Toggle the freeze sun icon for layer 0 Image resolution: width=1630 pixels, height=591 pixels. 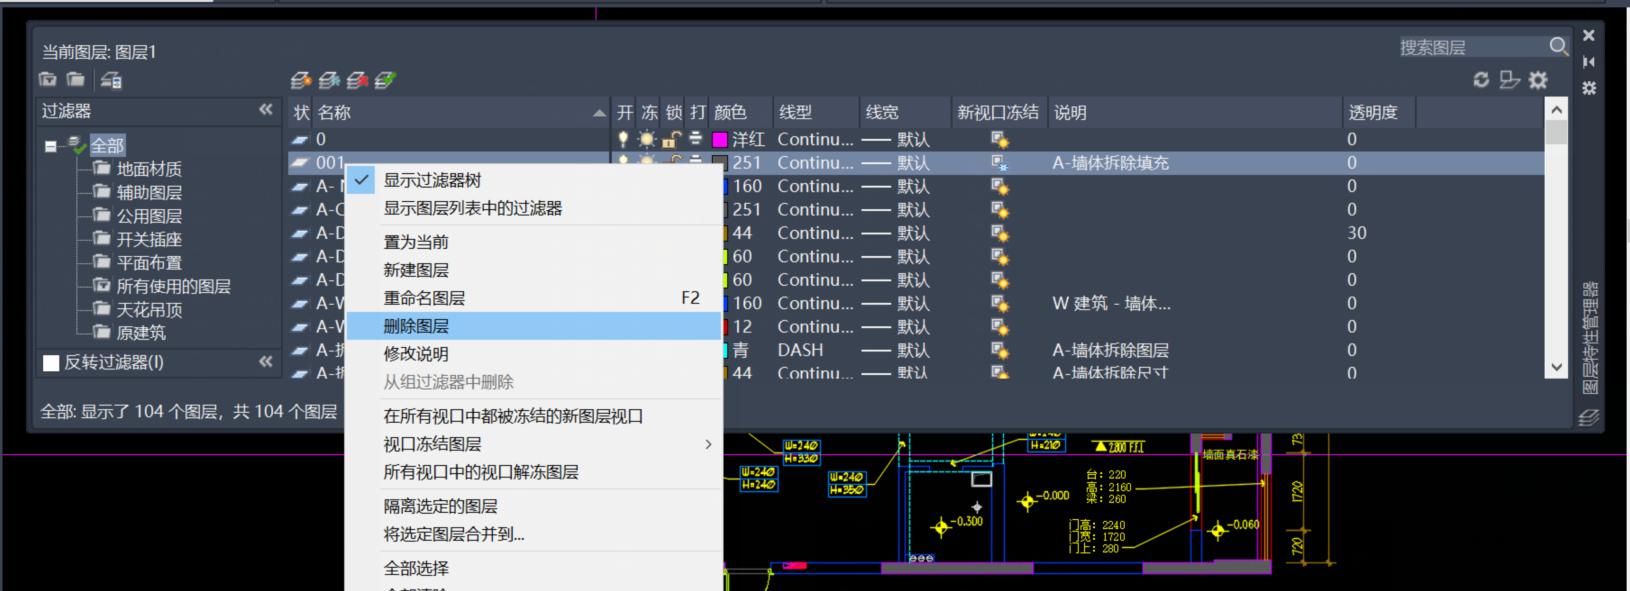[648, 139]
